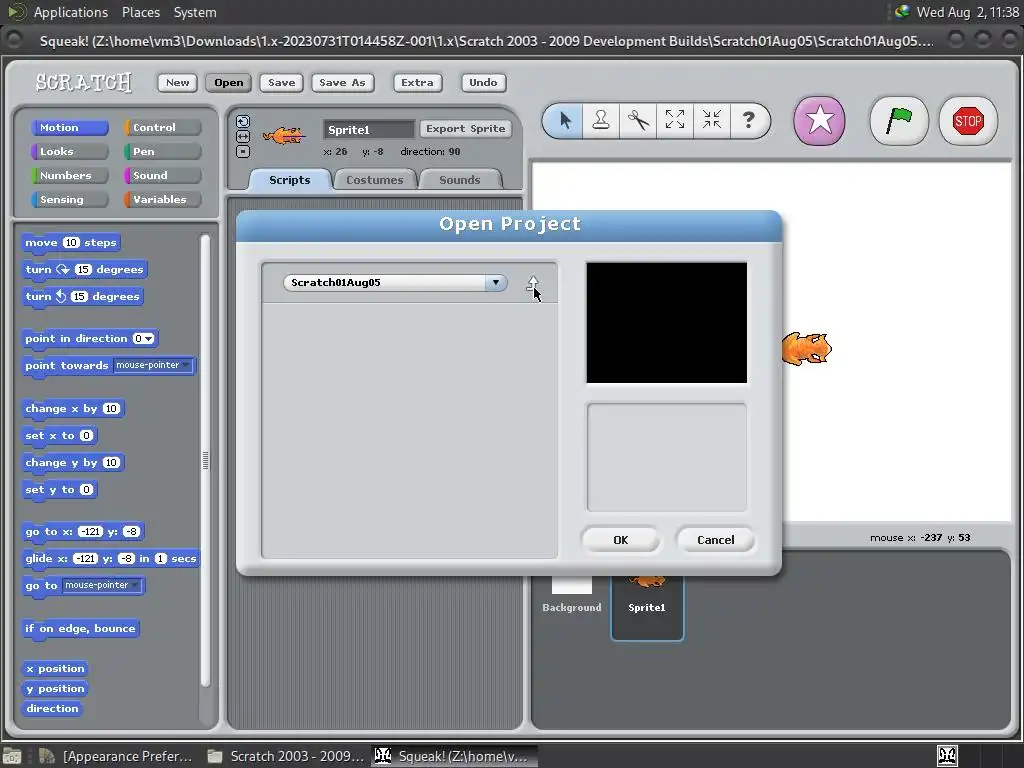The image size is (1024, 768).
Task: Click the Variables category
Action: tap(163, 200)
